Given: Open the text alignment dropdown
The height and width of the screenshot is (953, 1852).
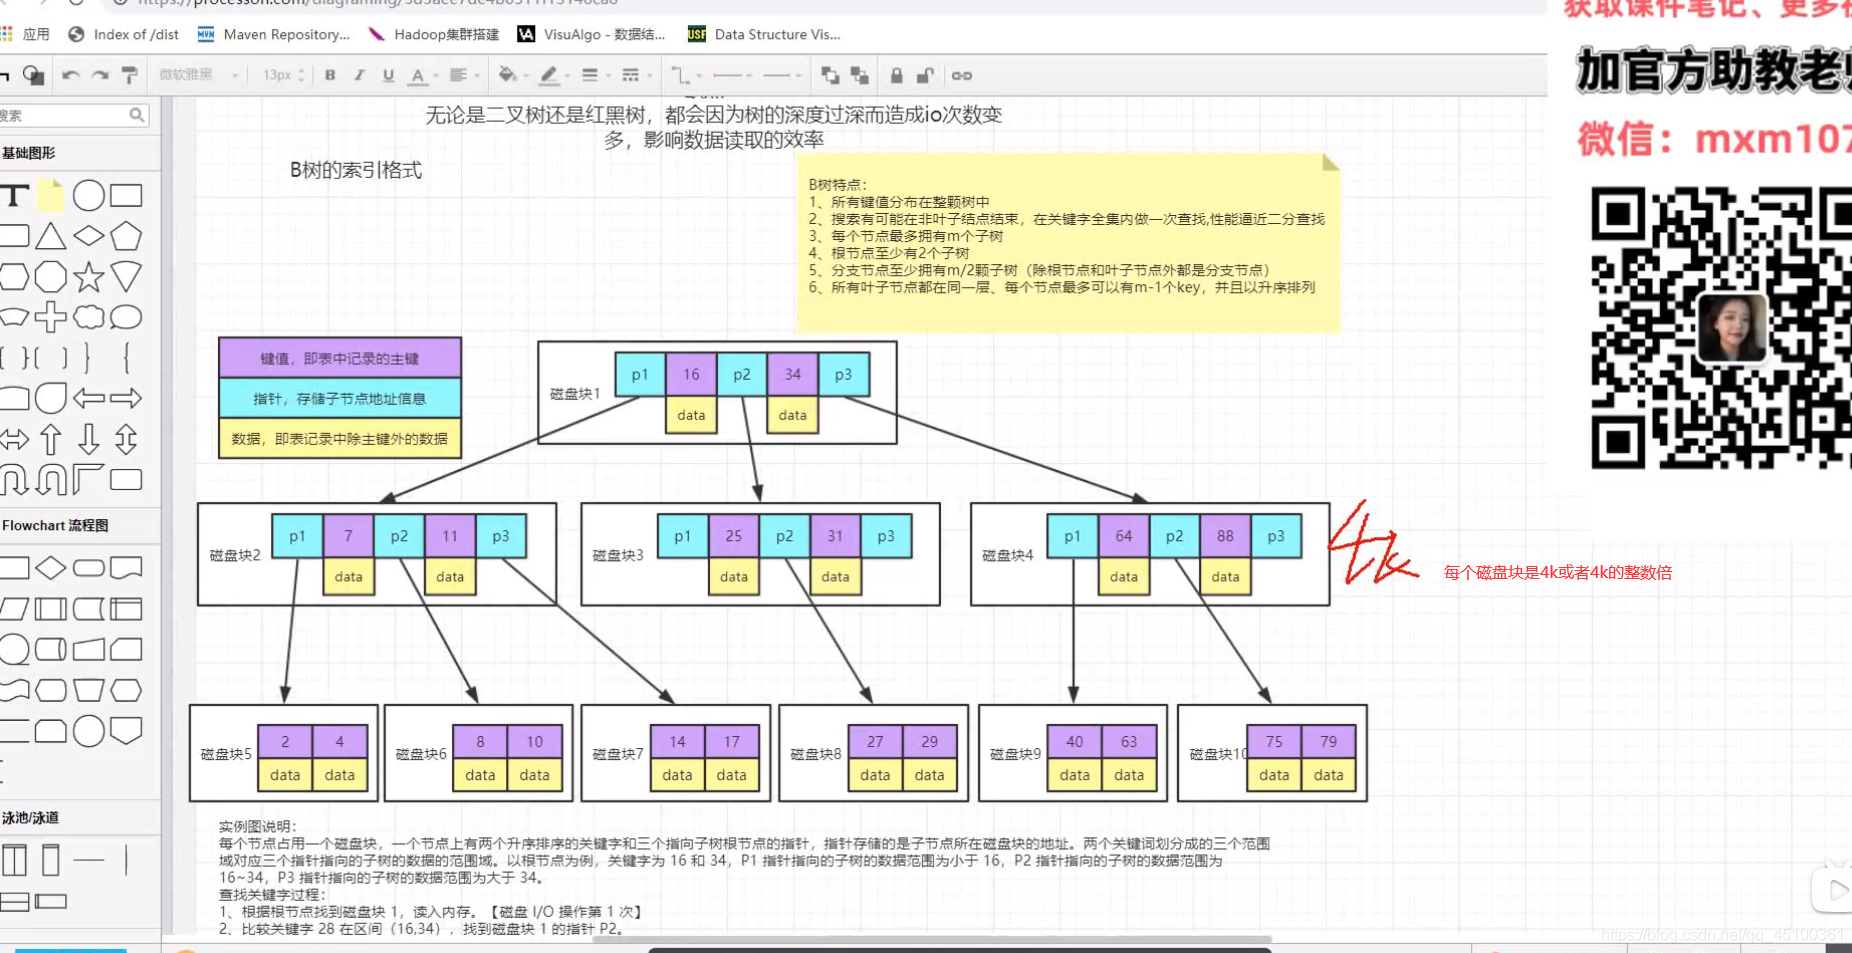Looking at the screenshot, I should pos(463,76).
